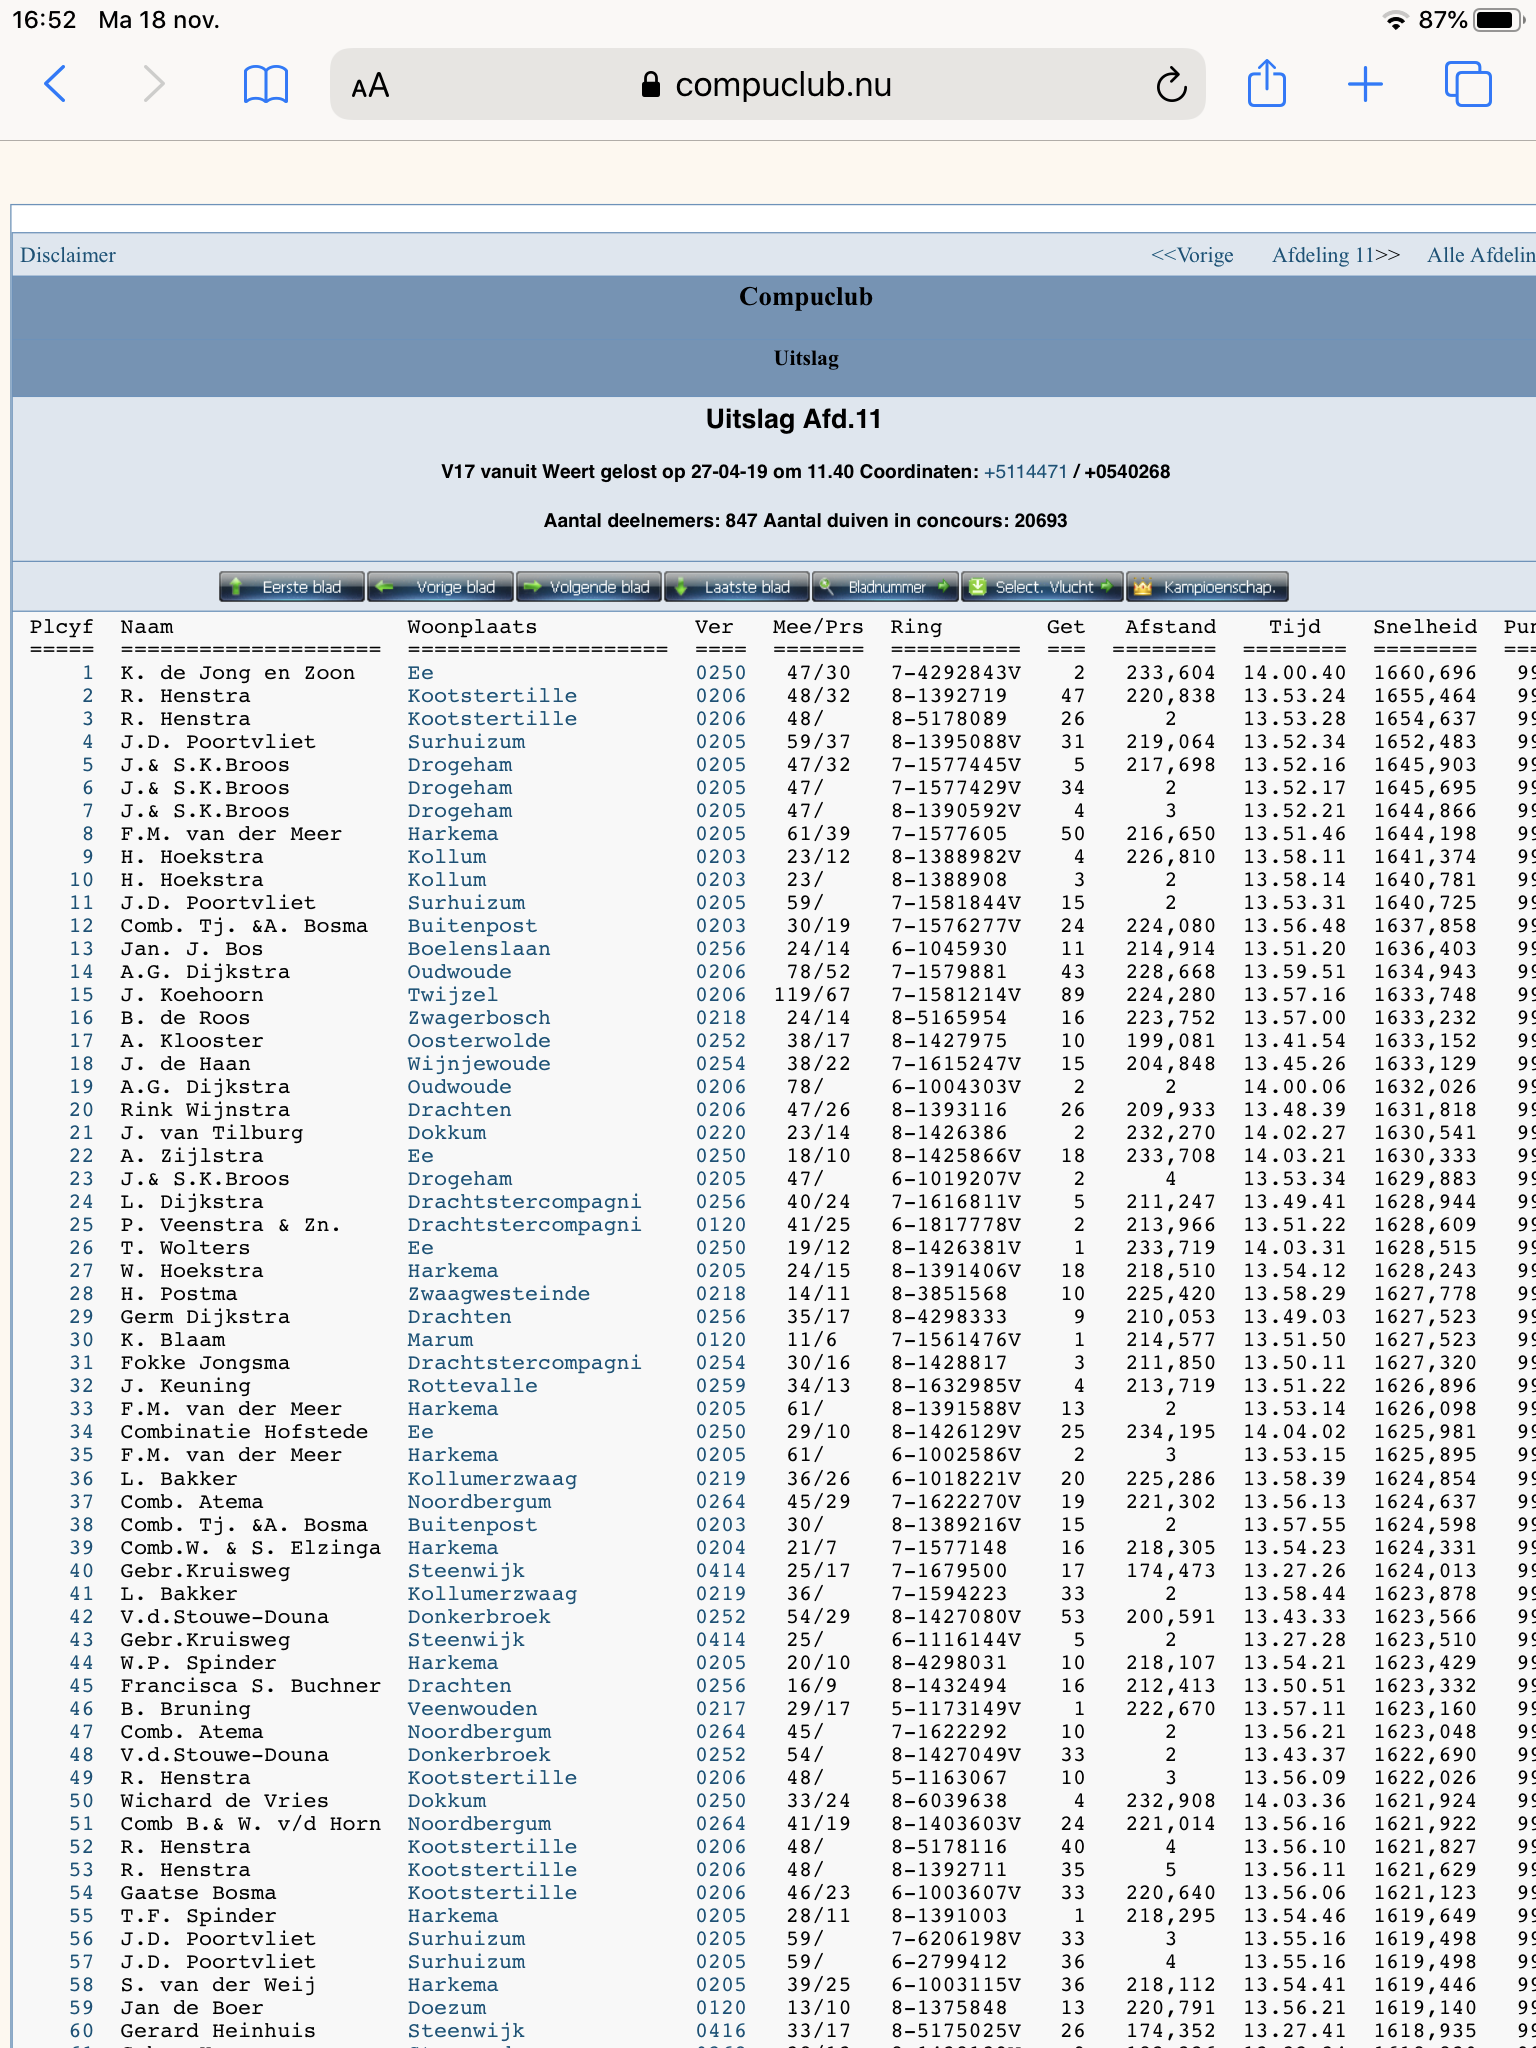Open Rottevalle town link

[x=472, y=1386]
